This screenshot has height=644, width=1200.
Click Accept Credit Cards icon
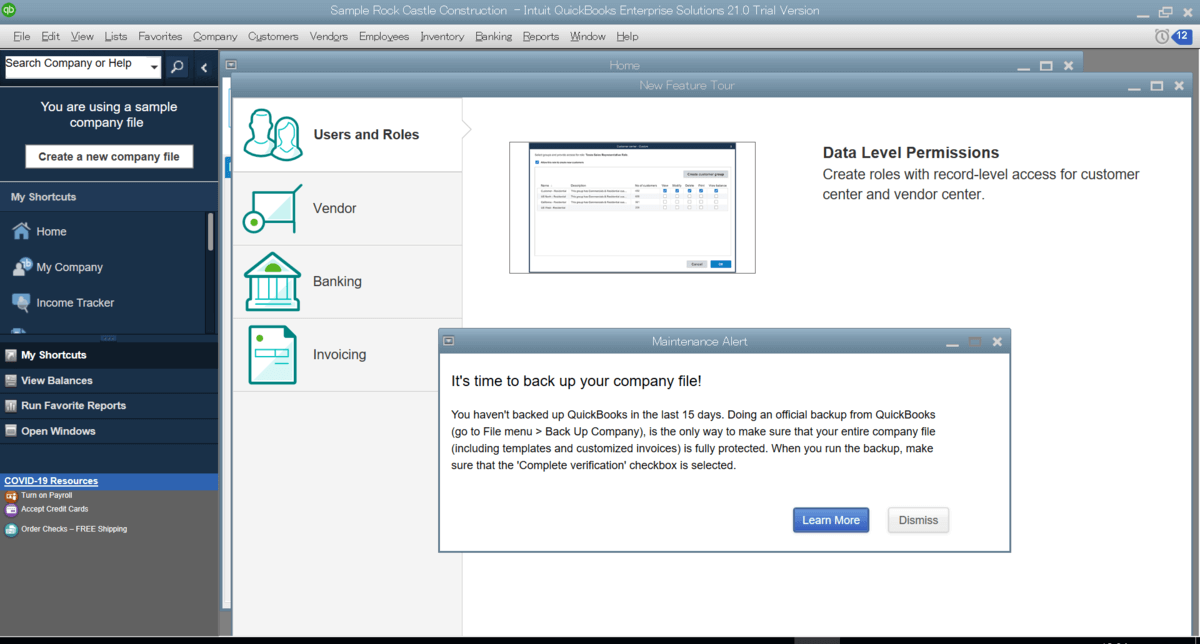click(x=11, y=509)
